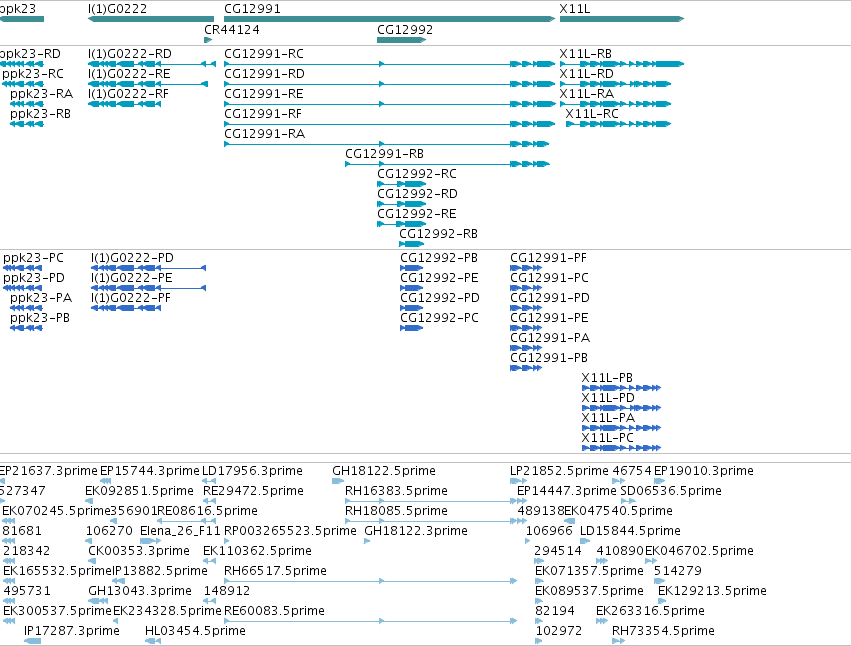Select transcript CG12992-RE
This screenshot has height=646, width=851.
402,224
